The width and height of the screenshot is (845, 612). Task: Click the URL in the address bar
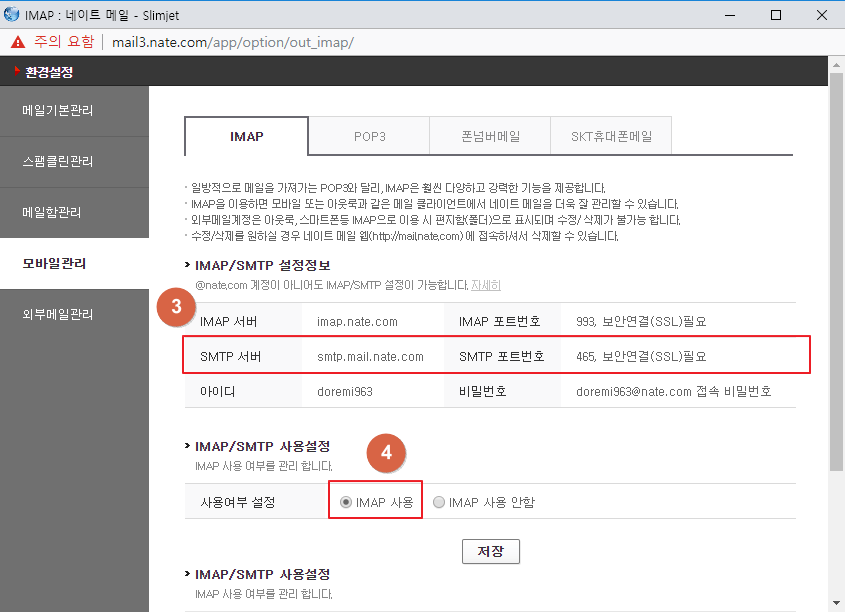[233, 42]
